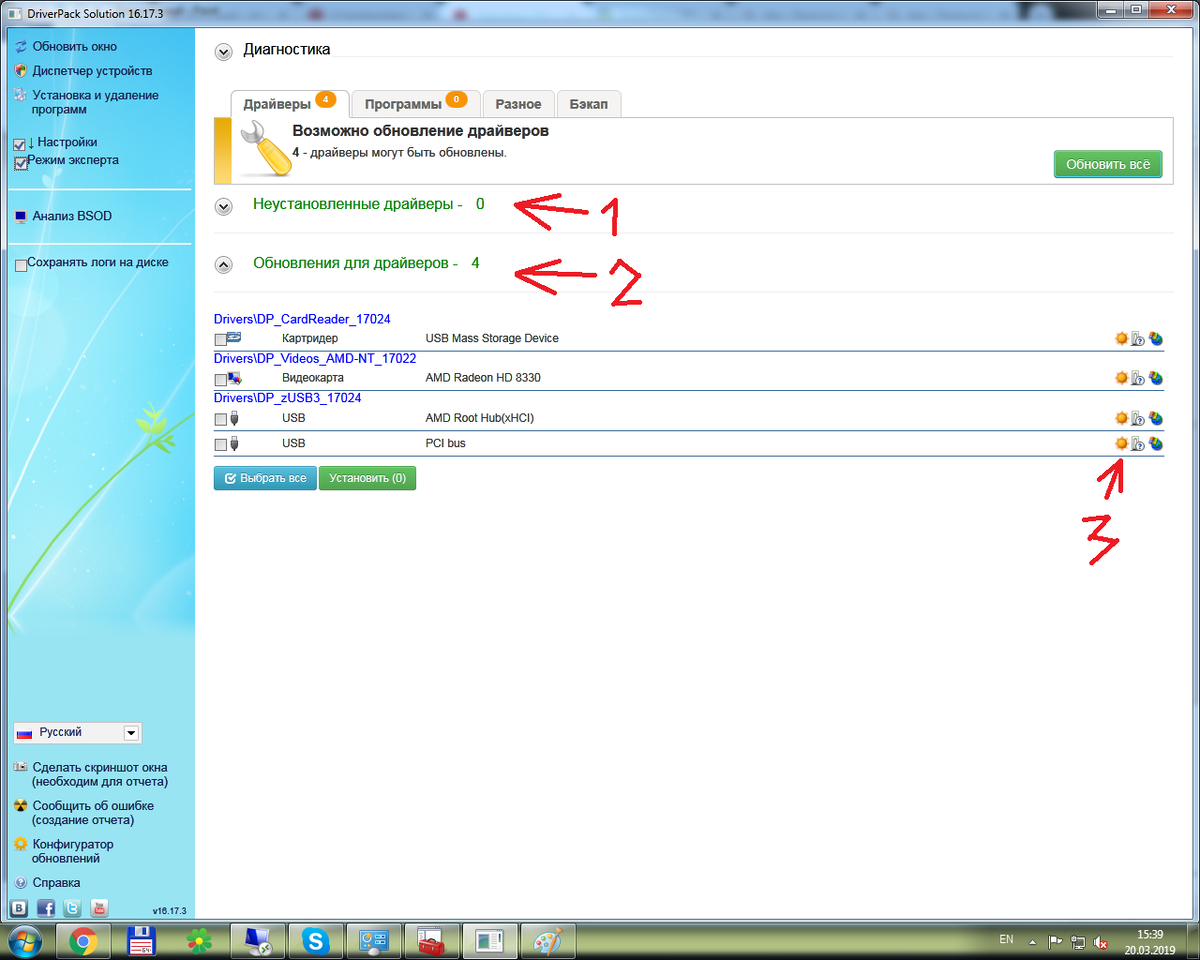Click muted volume icon in system tray
1200x960 pixels.
1101,941
